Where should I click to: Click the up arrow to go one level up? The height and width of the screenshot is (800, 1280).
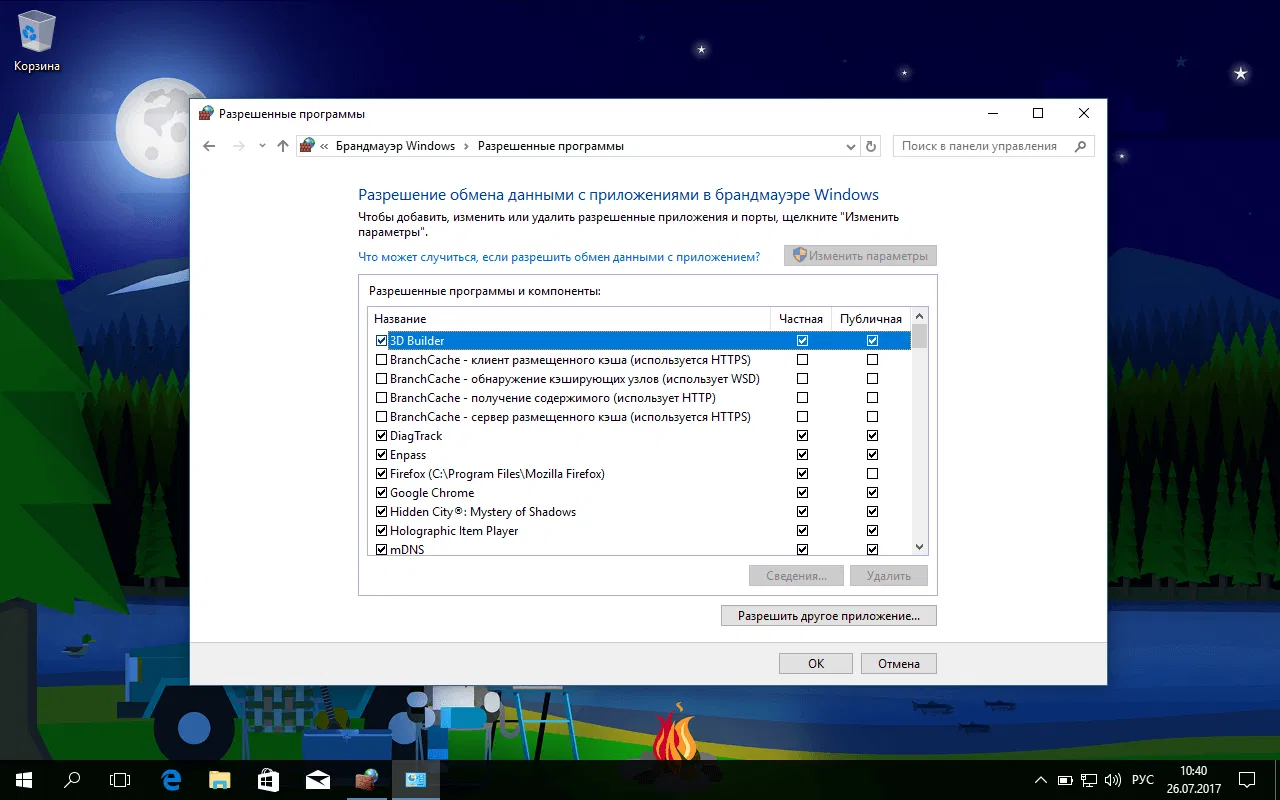[283, 146]
